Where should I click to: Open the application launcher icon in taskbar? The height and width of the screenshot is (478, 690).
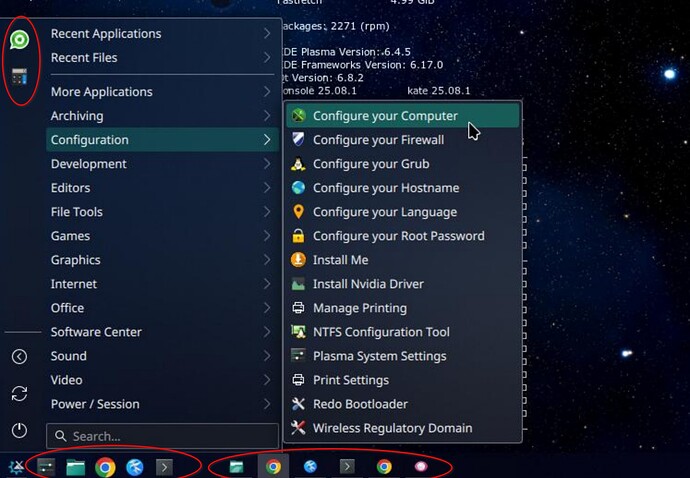(x=16, y=466)
